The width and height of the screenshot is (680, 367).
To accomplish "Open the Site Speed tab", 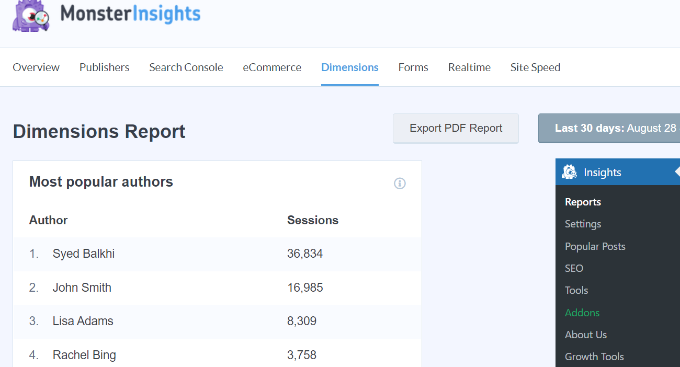I will (x=535, y=67).
